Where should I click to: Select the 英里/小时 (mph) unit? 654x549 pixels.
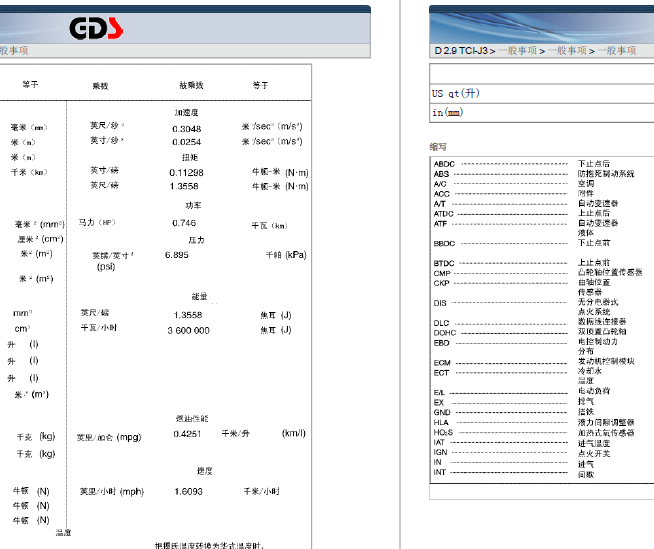112,492
